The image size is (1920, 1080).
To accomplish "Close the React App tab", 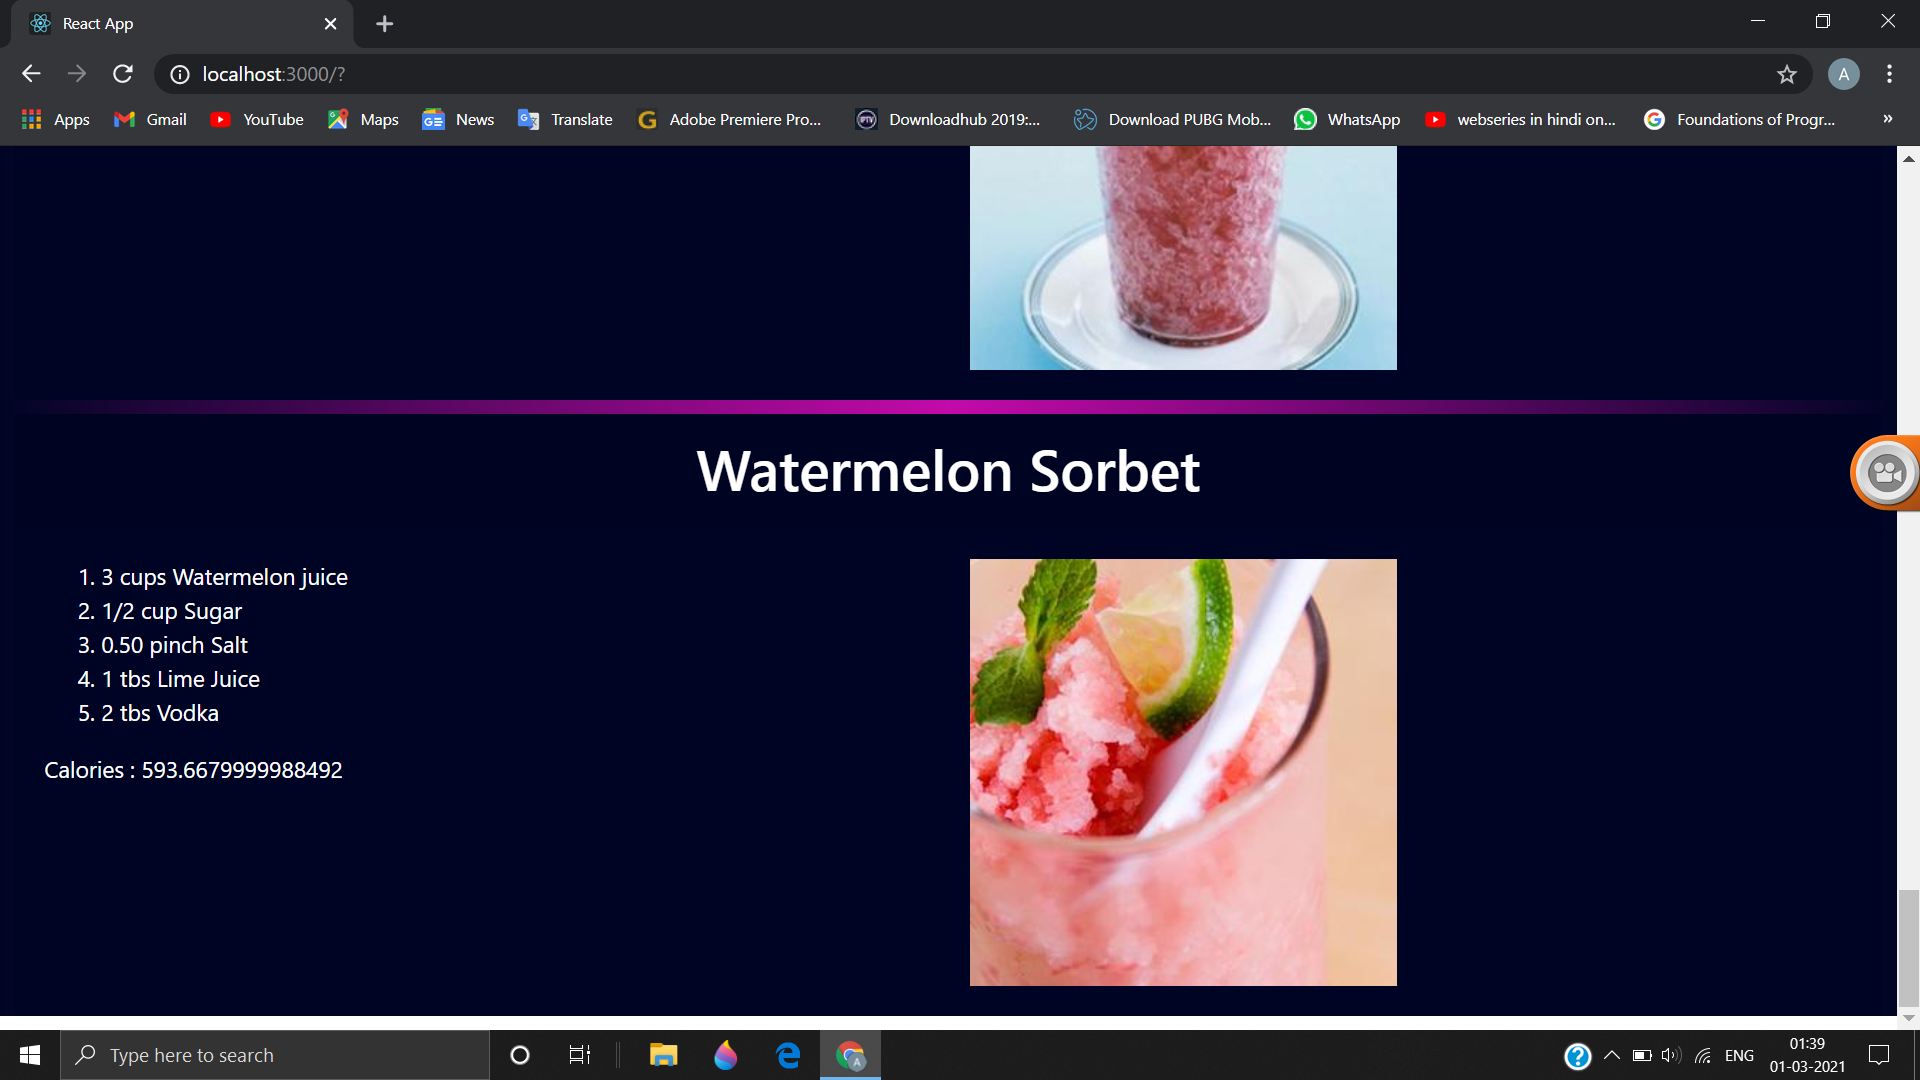I will point(330,23).
